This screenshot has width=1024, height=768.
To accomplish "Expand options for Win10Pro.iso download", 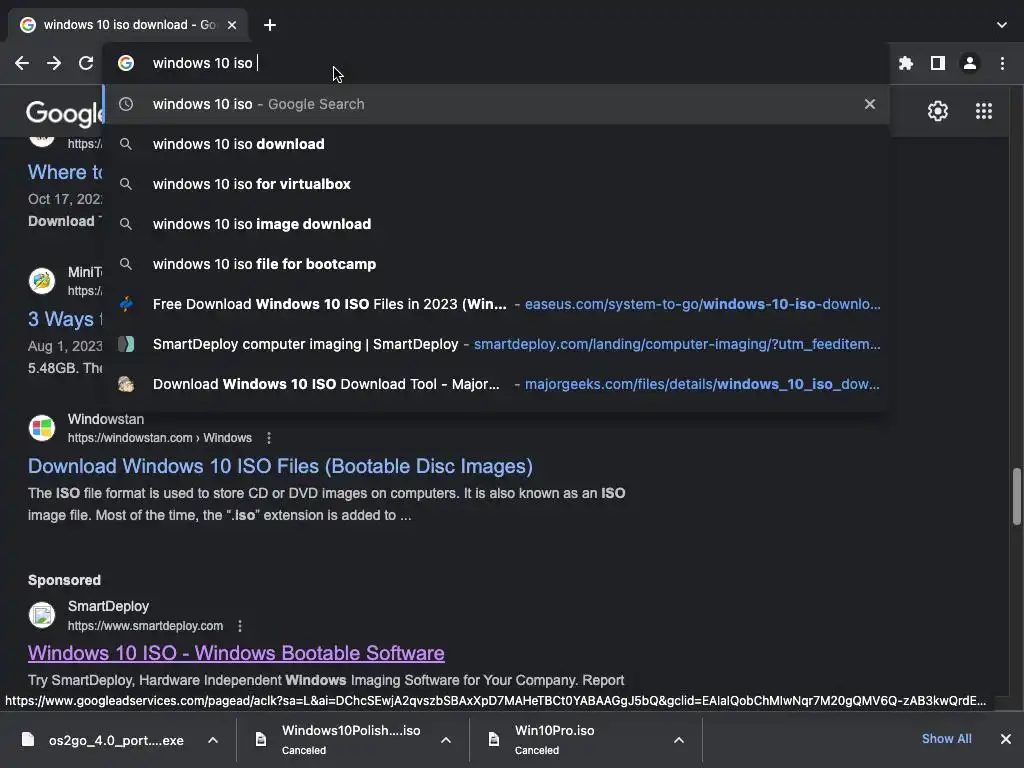I will [679, 740].
